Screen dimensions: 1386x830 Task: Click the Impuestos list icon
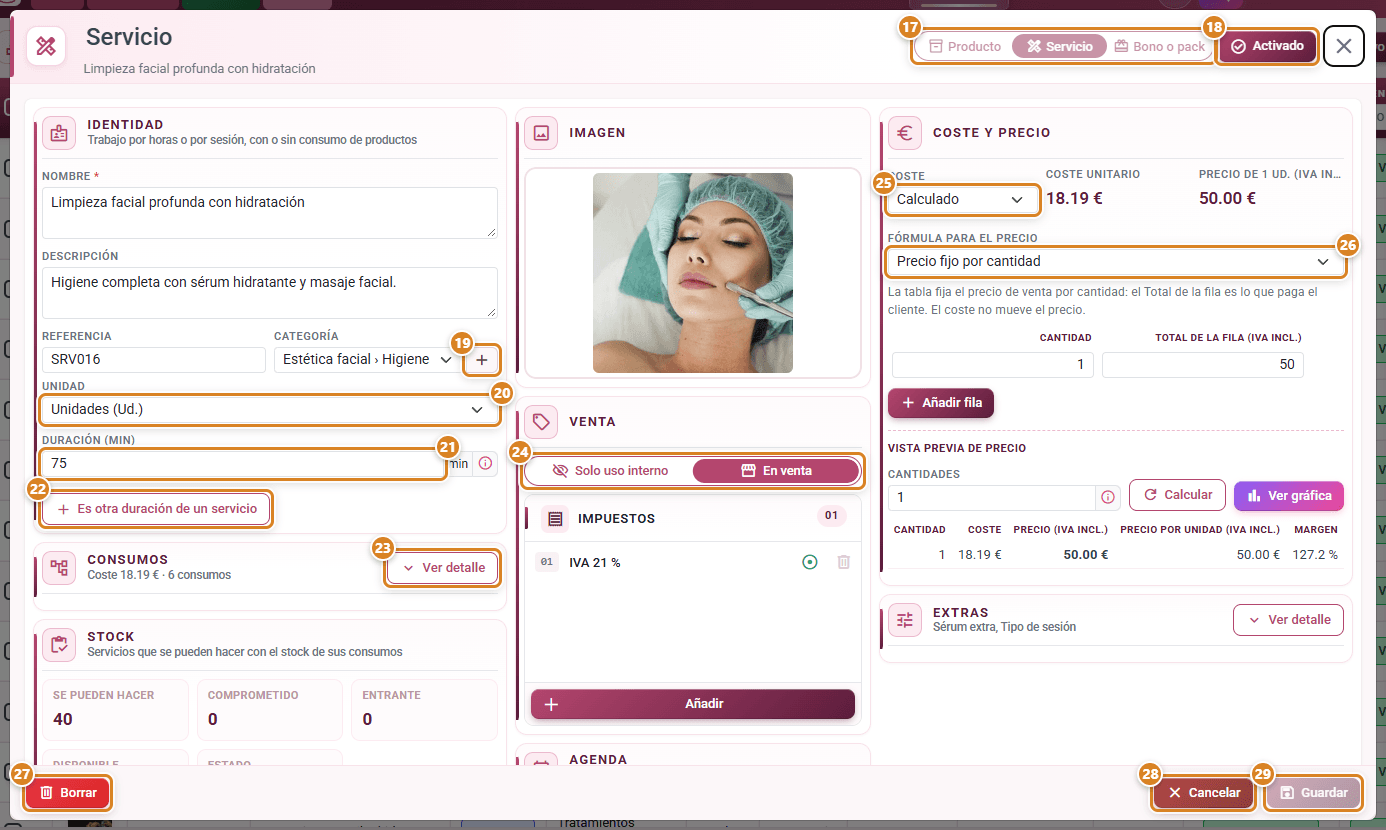[556, 519]
